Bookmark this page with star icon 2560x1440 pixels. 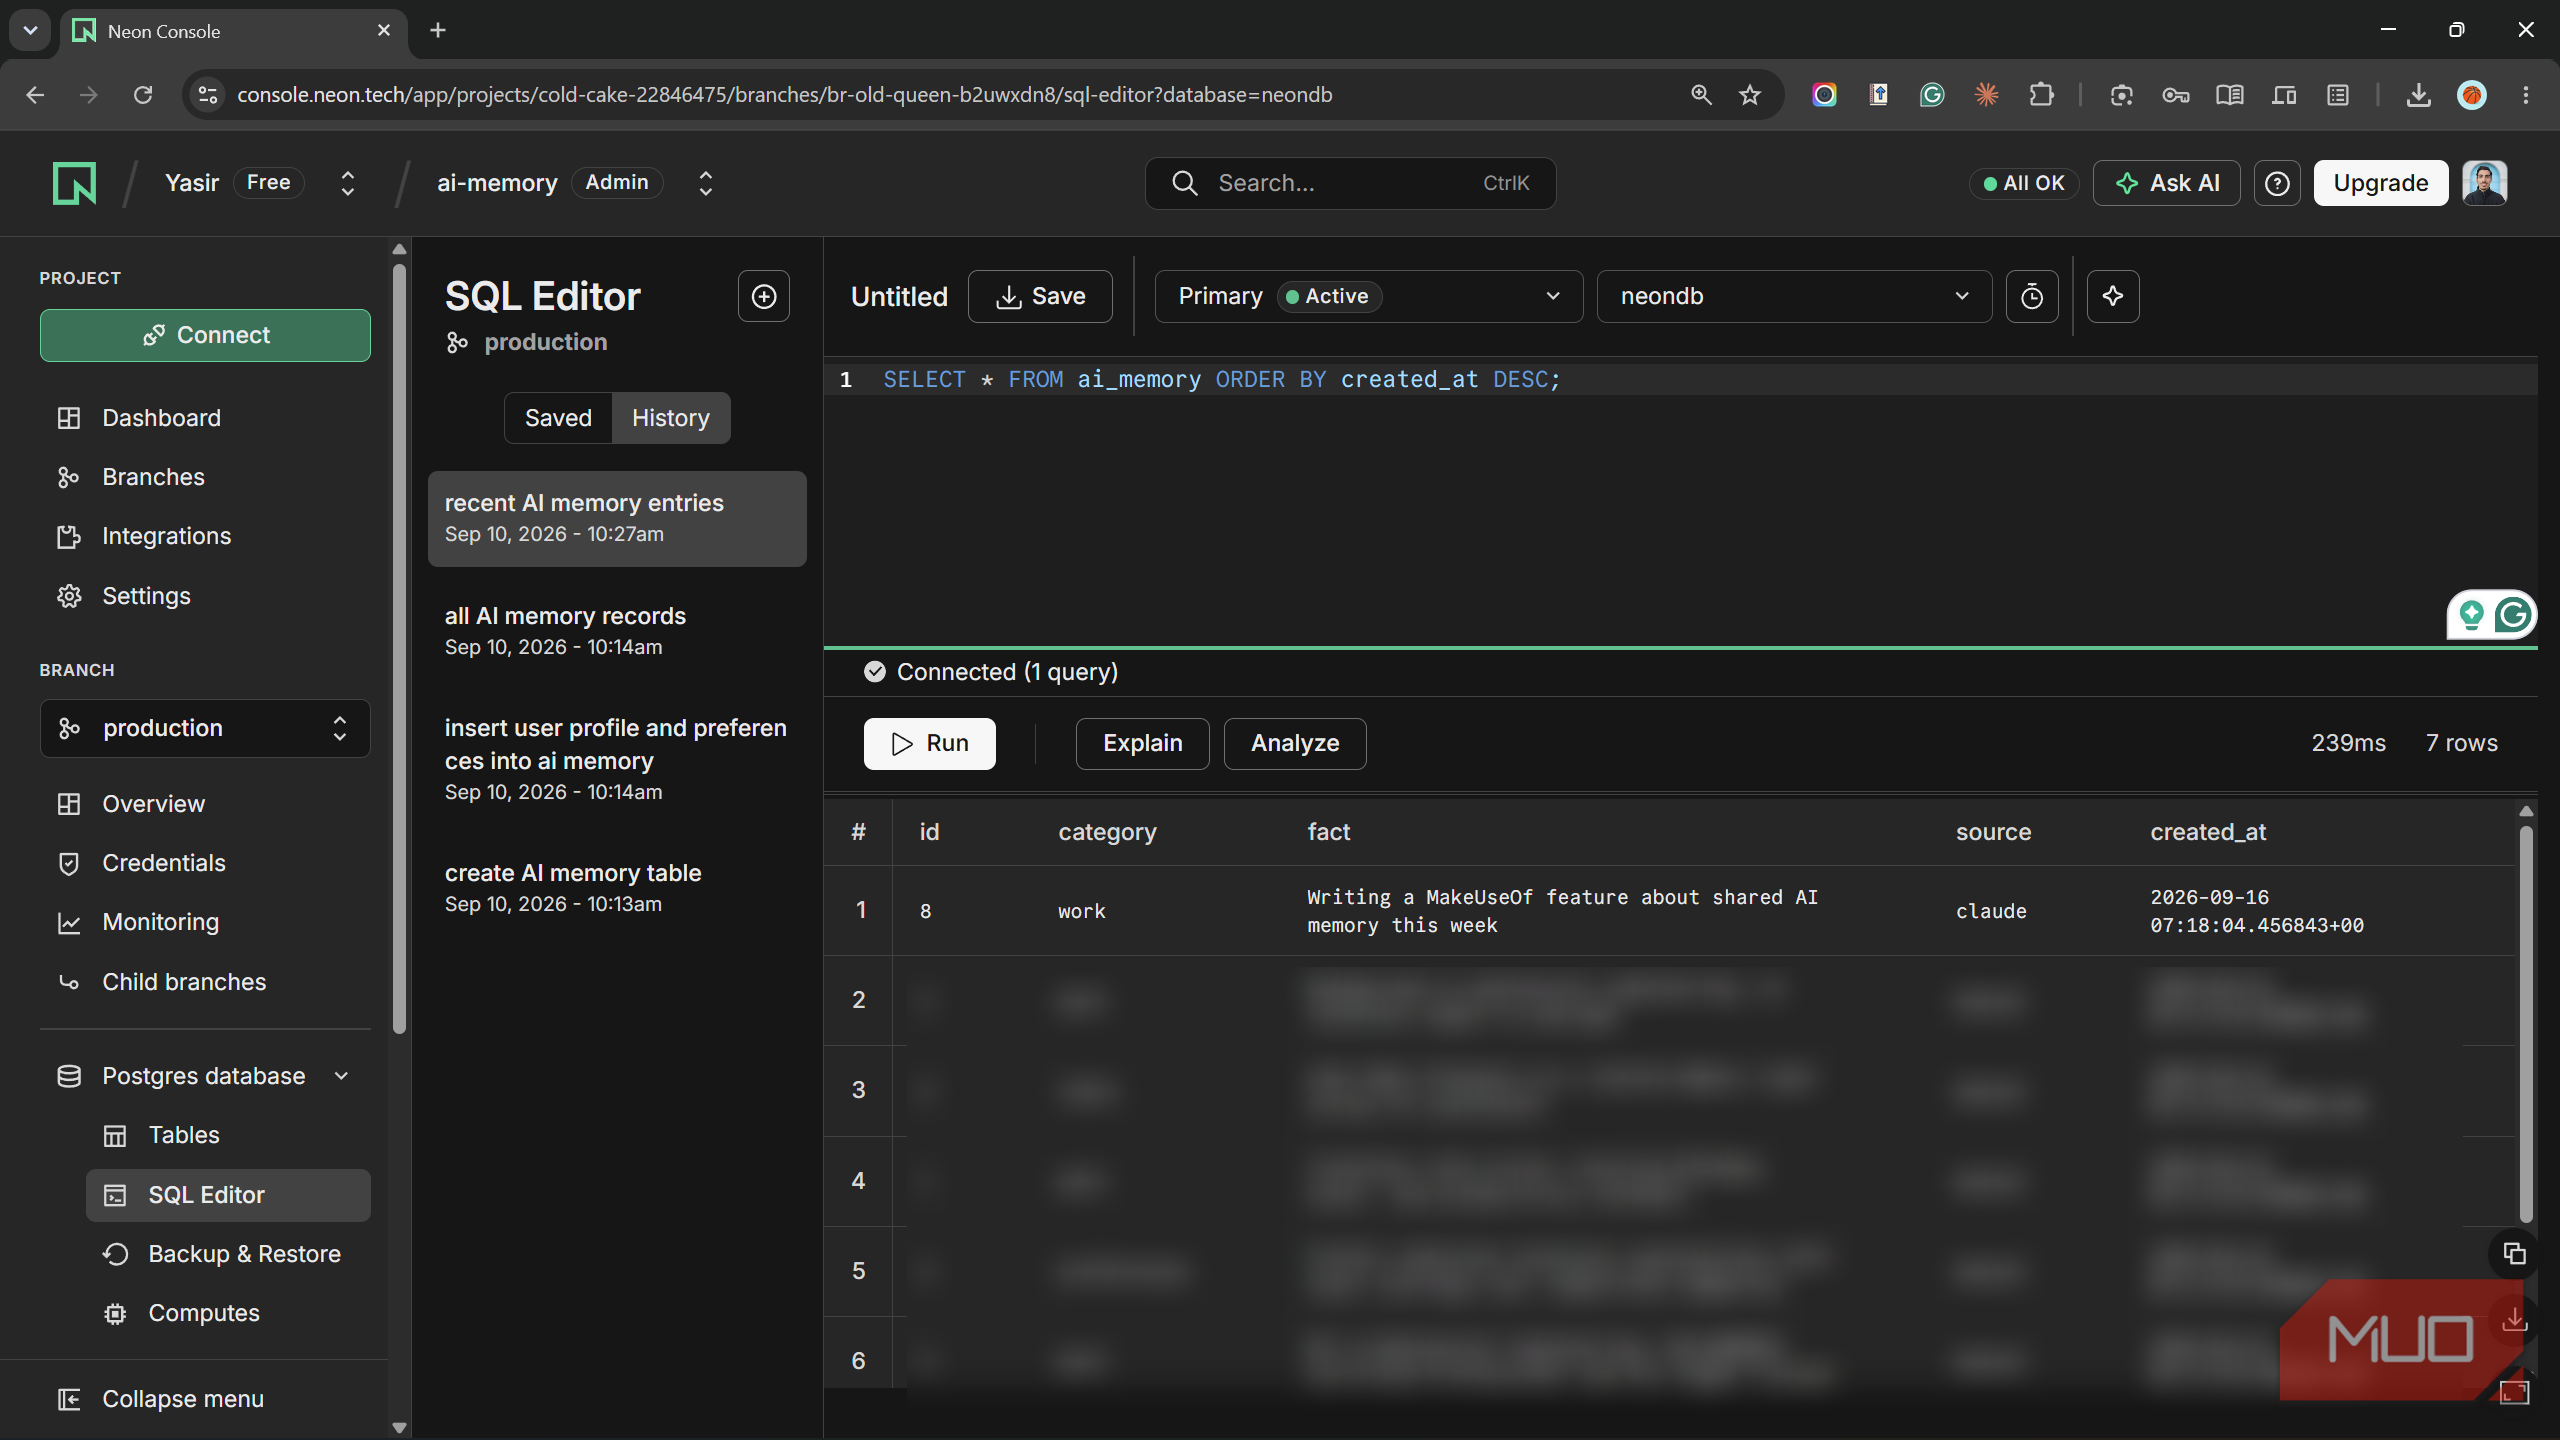point(1749,95)
